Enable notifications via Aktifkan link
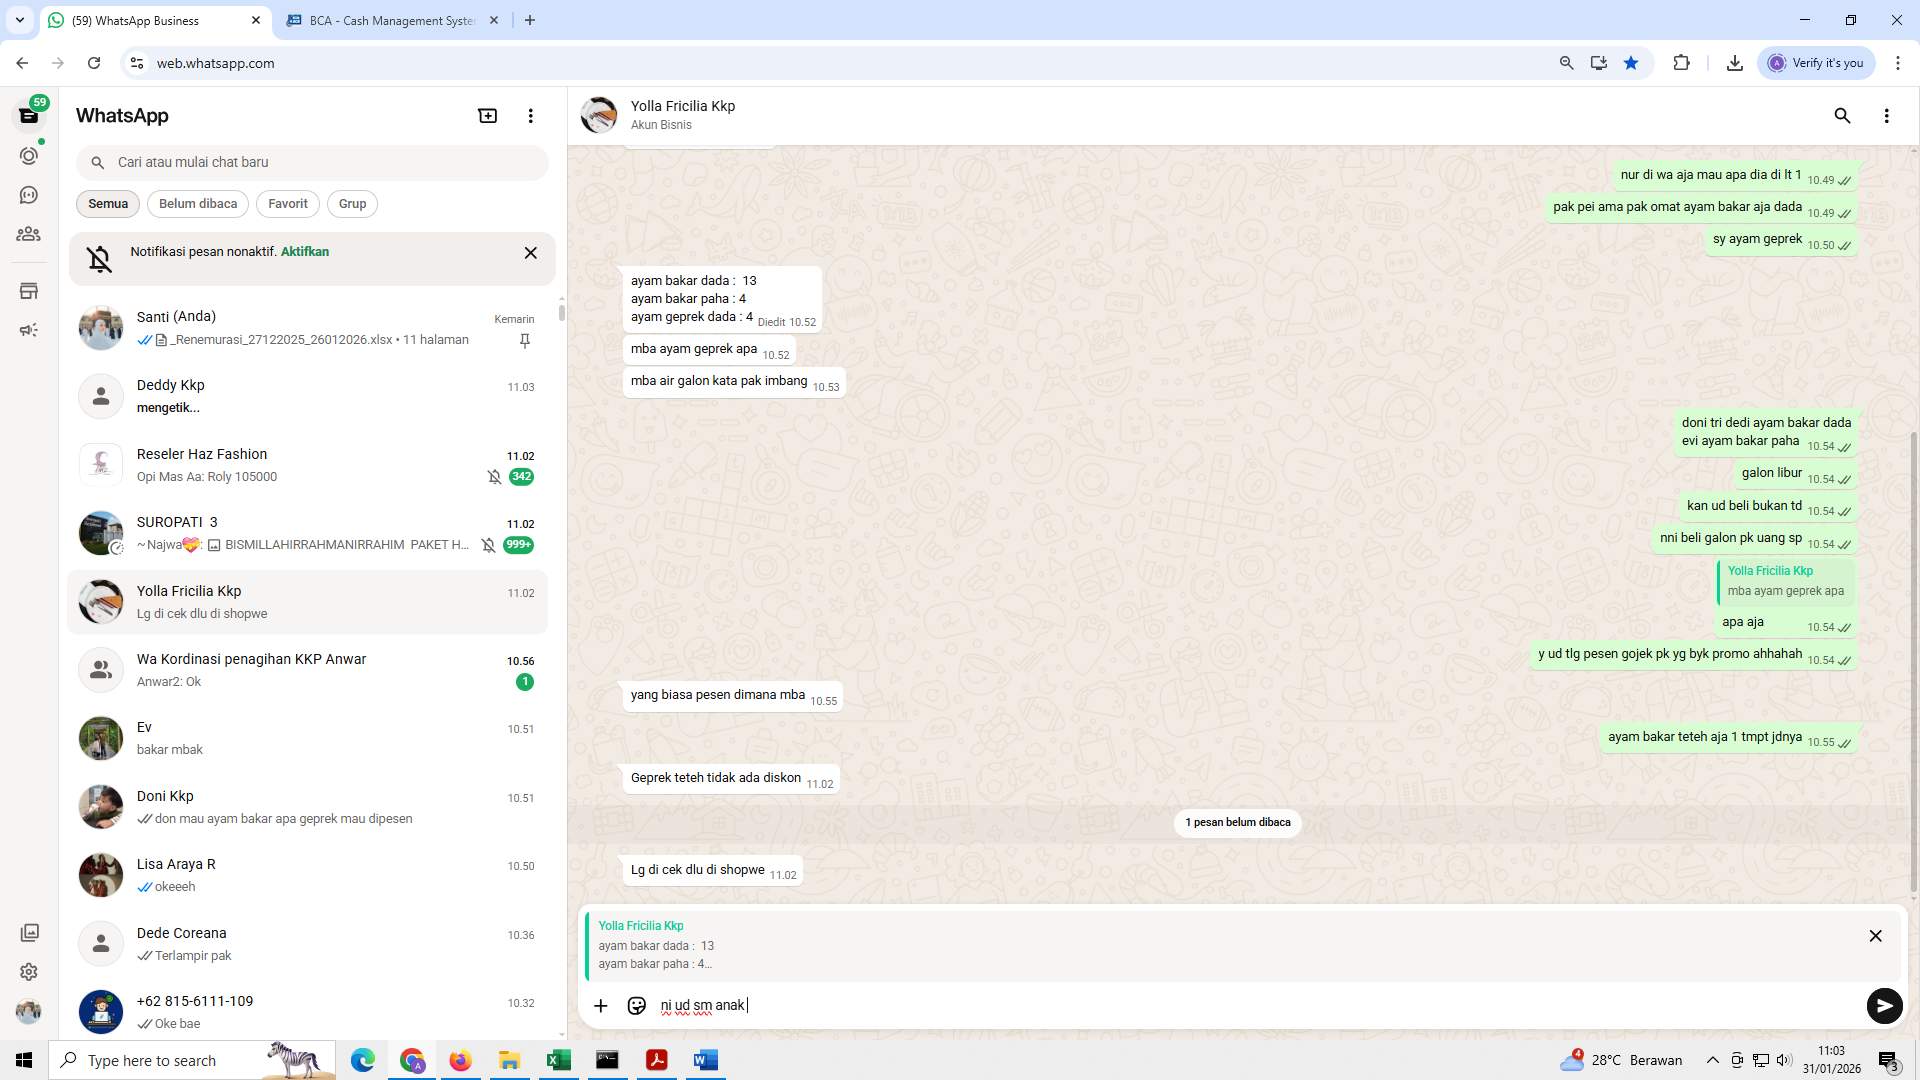Image resolution: width=1920 pixels, height=1080 pixels. pyautogui.click(x=303, y=251)
